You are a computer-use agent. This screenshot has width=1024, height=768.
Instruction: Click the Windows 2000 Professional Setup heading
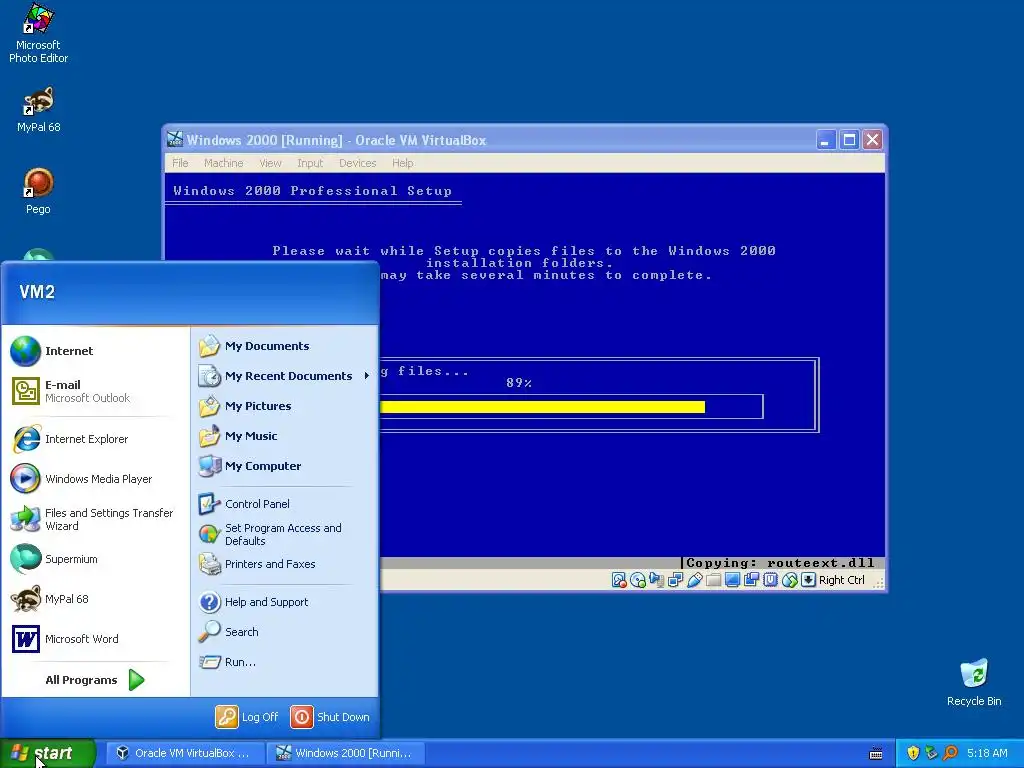coord(312,191)
